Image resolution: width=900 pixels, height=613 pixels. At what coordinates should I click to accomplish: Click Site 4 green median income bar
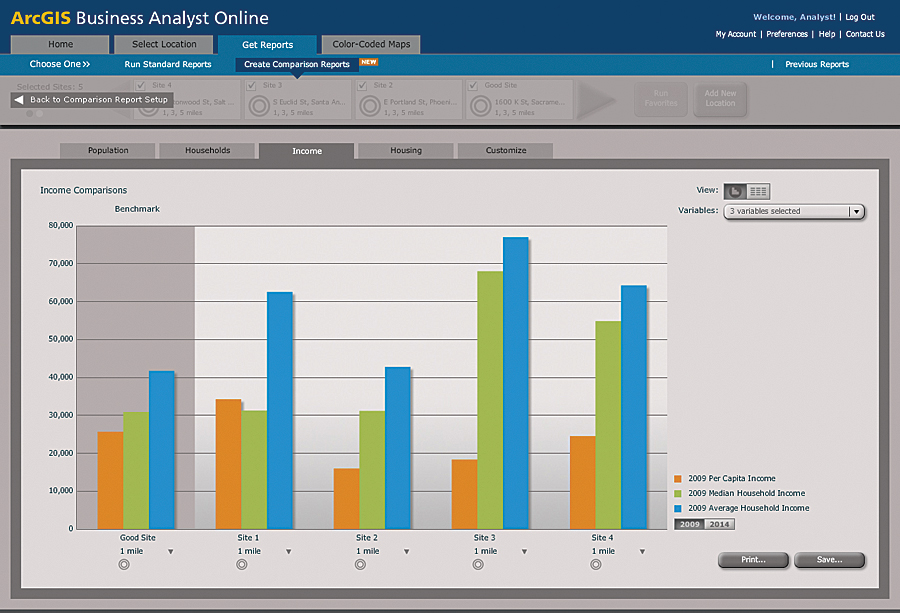(x=608, y=425)
